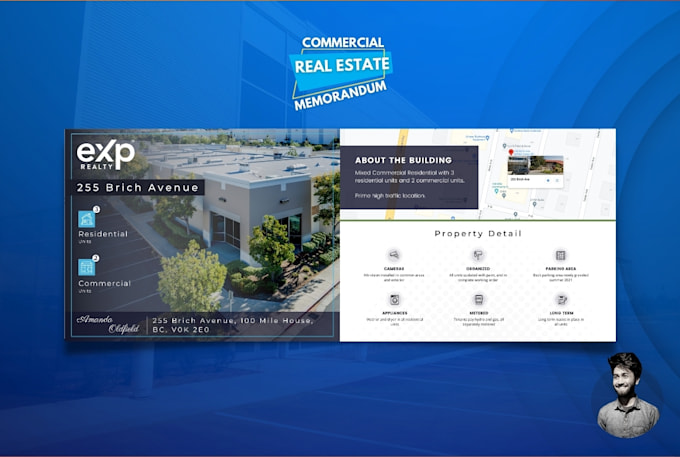Viewport: 680px width, 457px height.
Task: Click the 'COMMERCIAL' title word
Action: coord(343,42)
